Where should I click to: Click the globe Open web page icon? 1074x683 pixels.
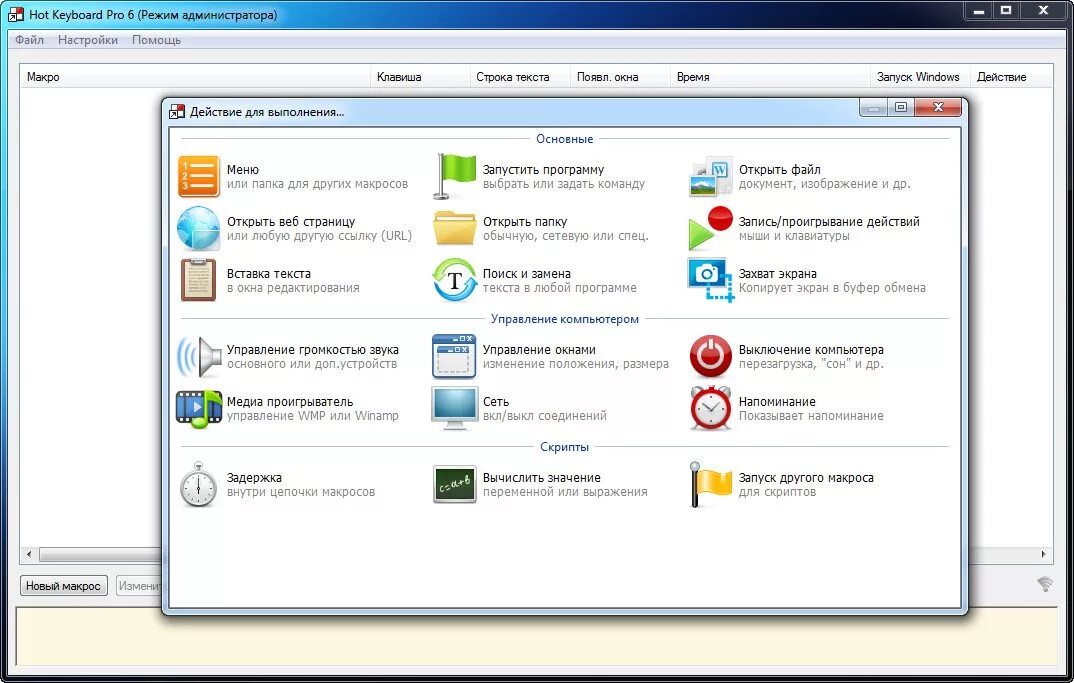(x=199, y=228)
